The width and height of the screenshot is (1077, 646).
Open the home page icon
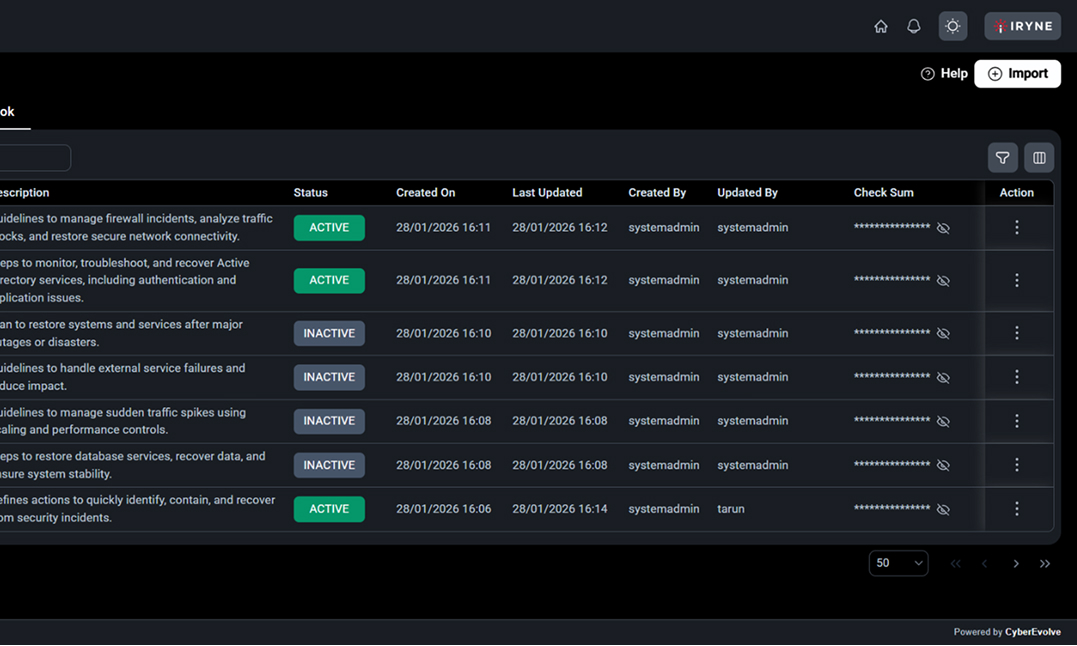point(880,27)
